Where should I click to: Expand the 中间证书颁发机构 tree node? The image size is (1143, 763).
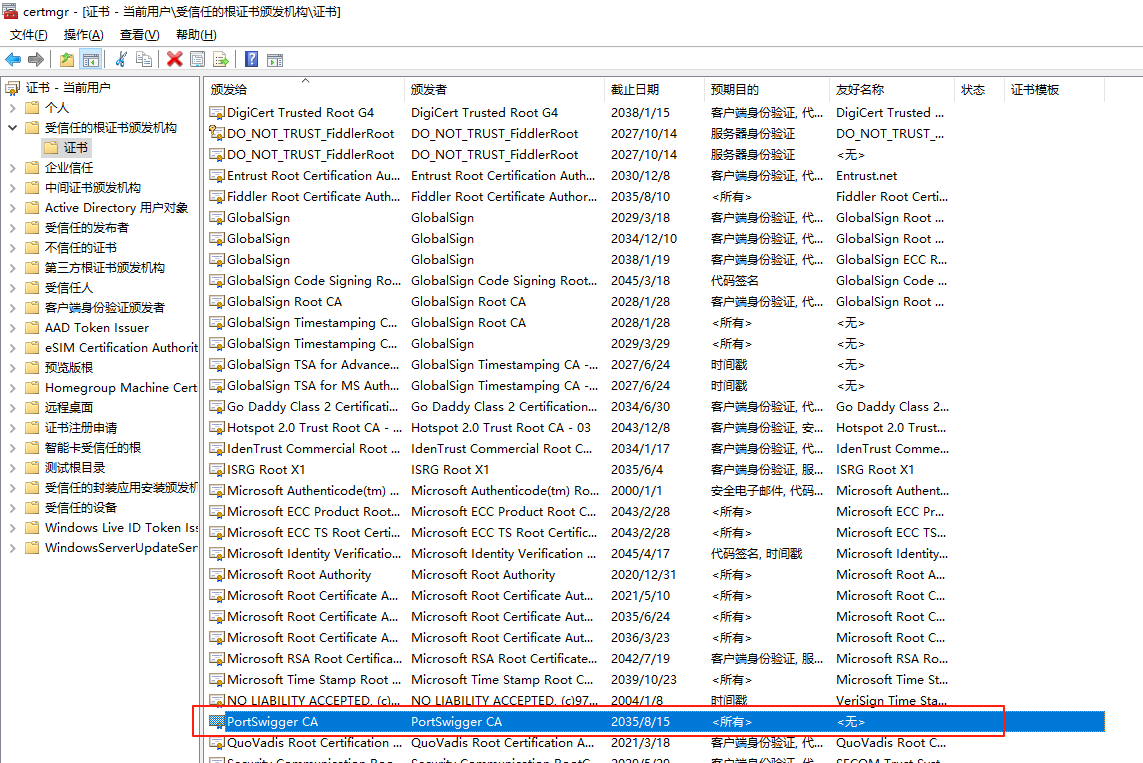pos(12,187)
